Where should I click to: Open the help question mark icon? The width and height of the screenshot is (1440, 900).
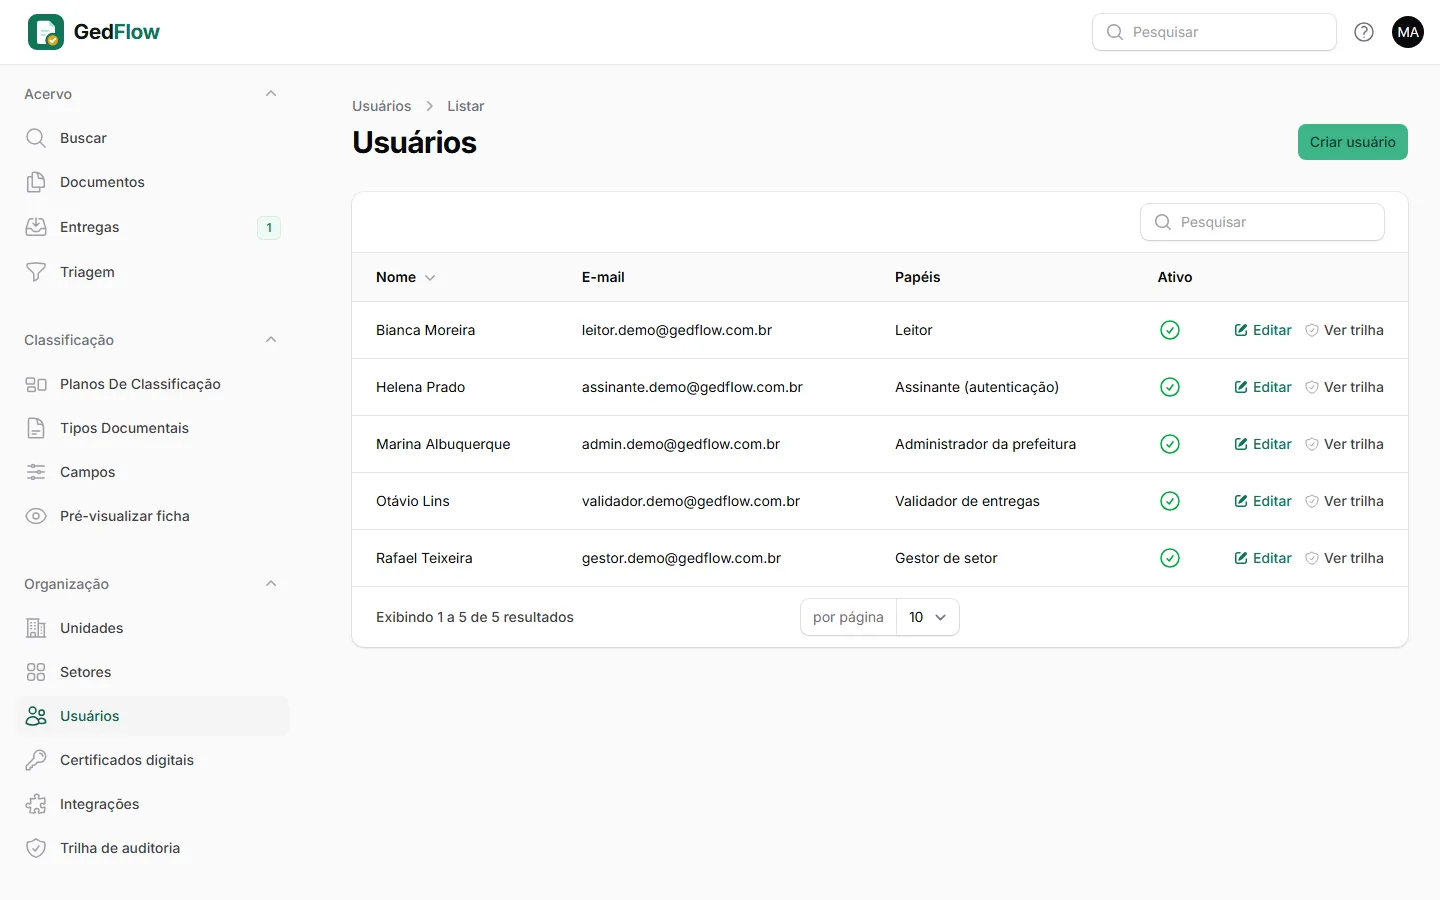pyautogui.click(x=1364, y=32)
